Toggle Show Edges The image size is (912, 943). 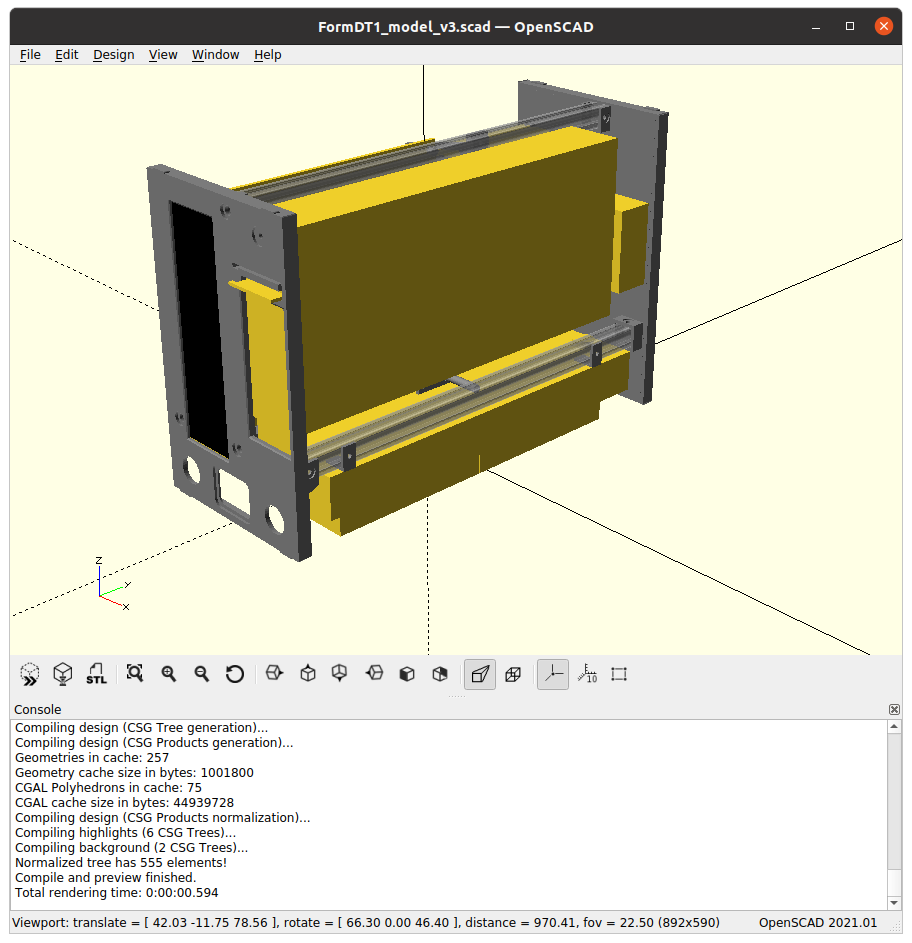pyautogui.click(x=619, y=674)
